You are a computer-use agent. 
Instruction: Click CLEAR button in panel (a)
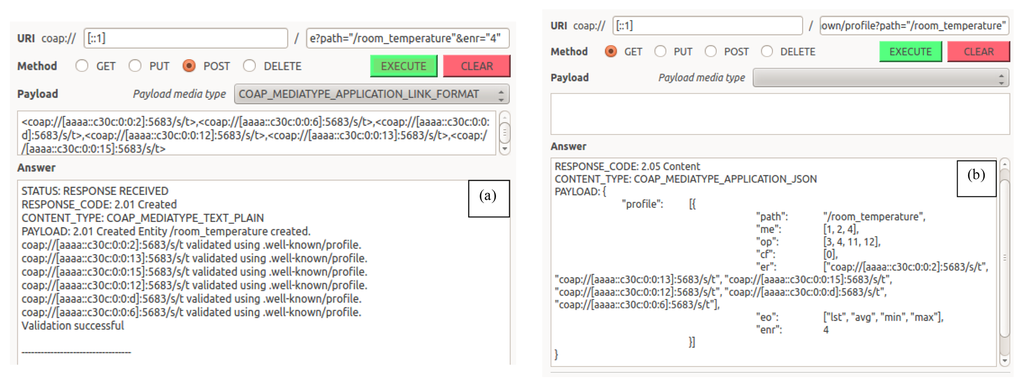pyautogui.click(x=477, y=66)
